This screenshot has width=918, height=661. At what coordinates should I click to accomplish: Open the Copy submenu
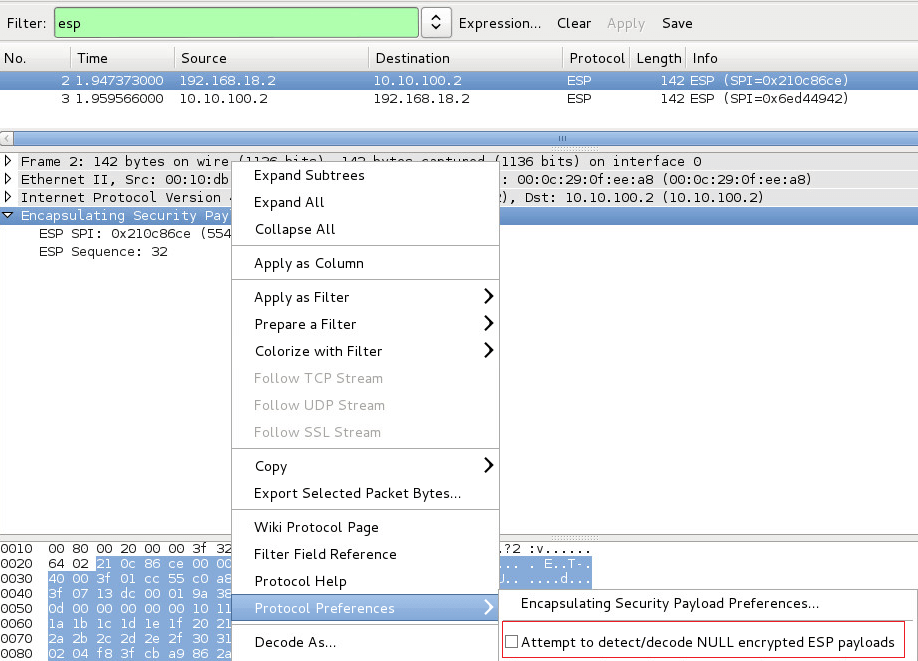tap(365, 466)
